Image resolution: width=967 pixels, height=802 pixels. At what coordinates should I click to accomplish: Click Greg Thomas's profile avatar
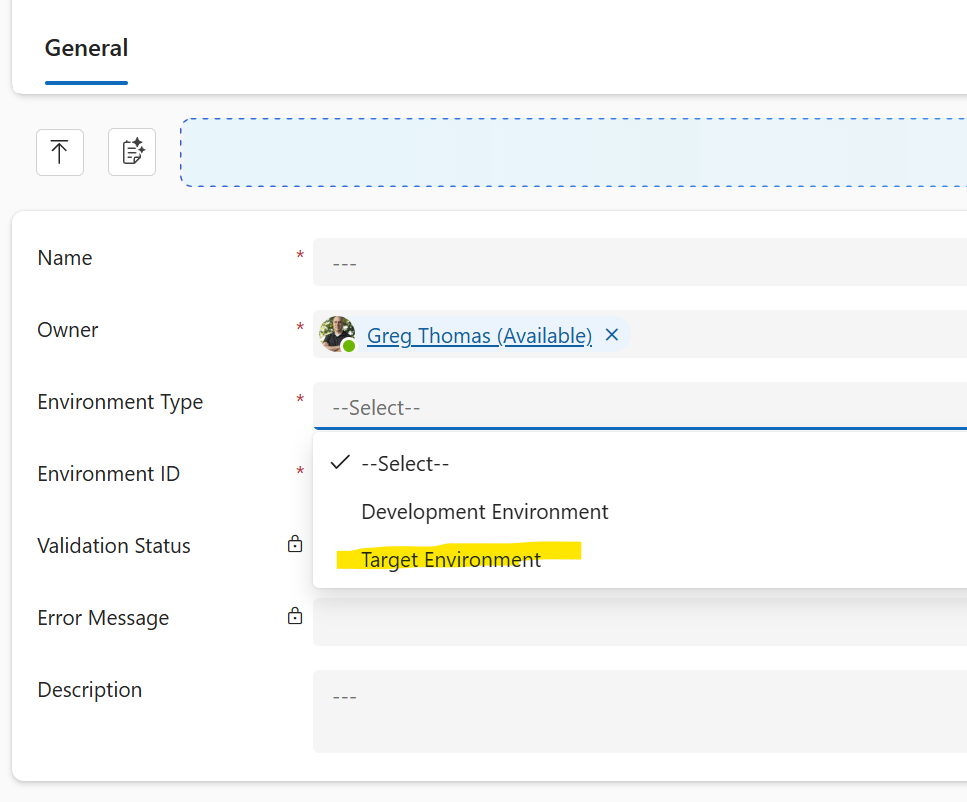coord(337,335)
